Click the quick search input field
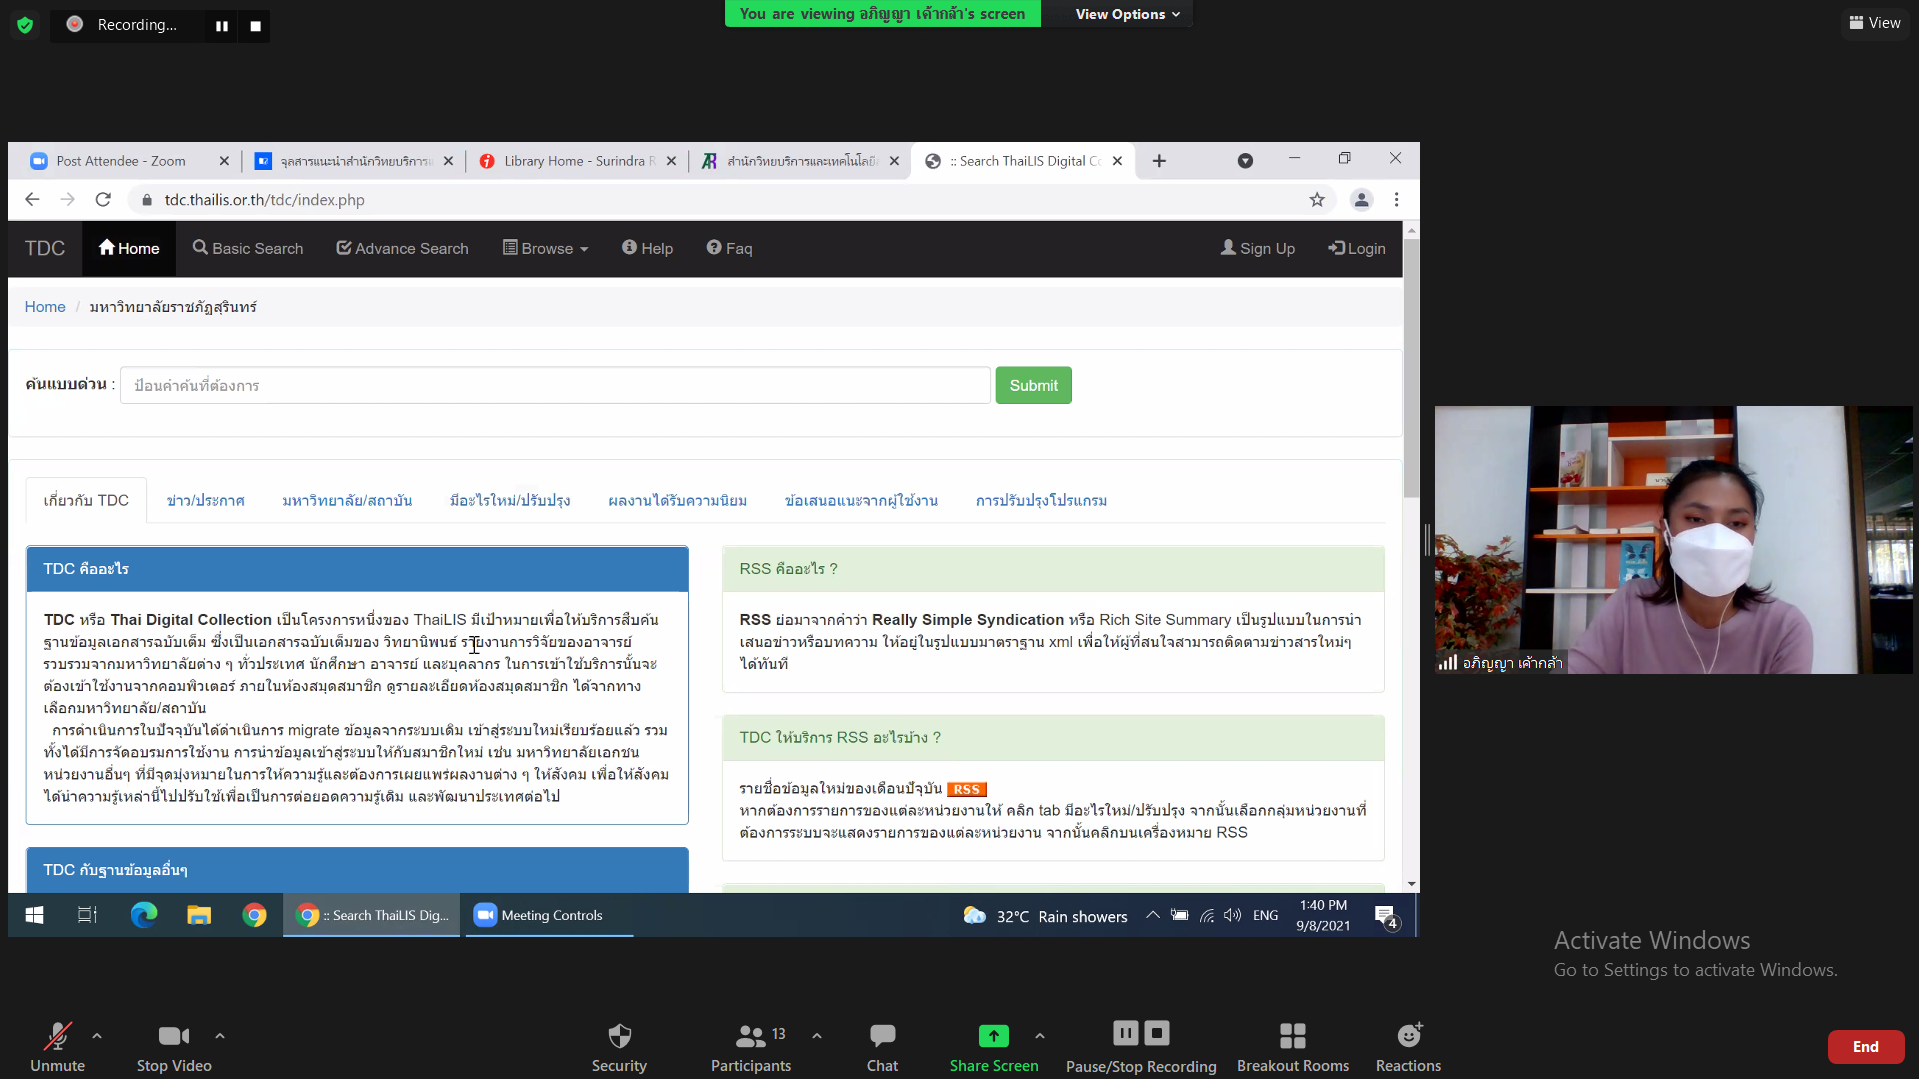The image size is (1919, 1079). click(x=555, y=385)
